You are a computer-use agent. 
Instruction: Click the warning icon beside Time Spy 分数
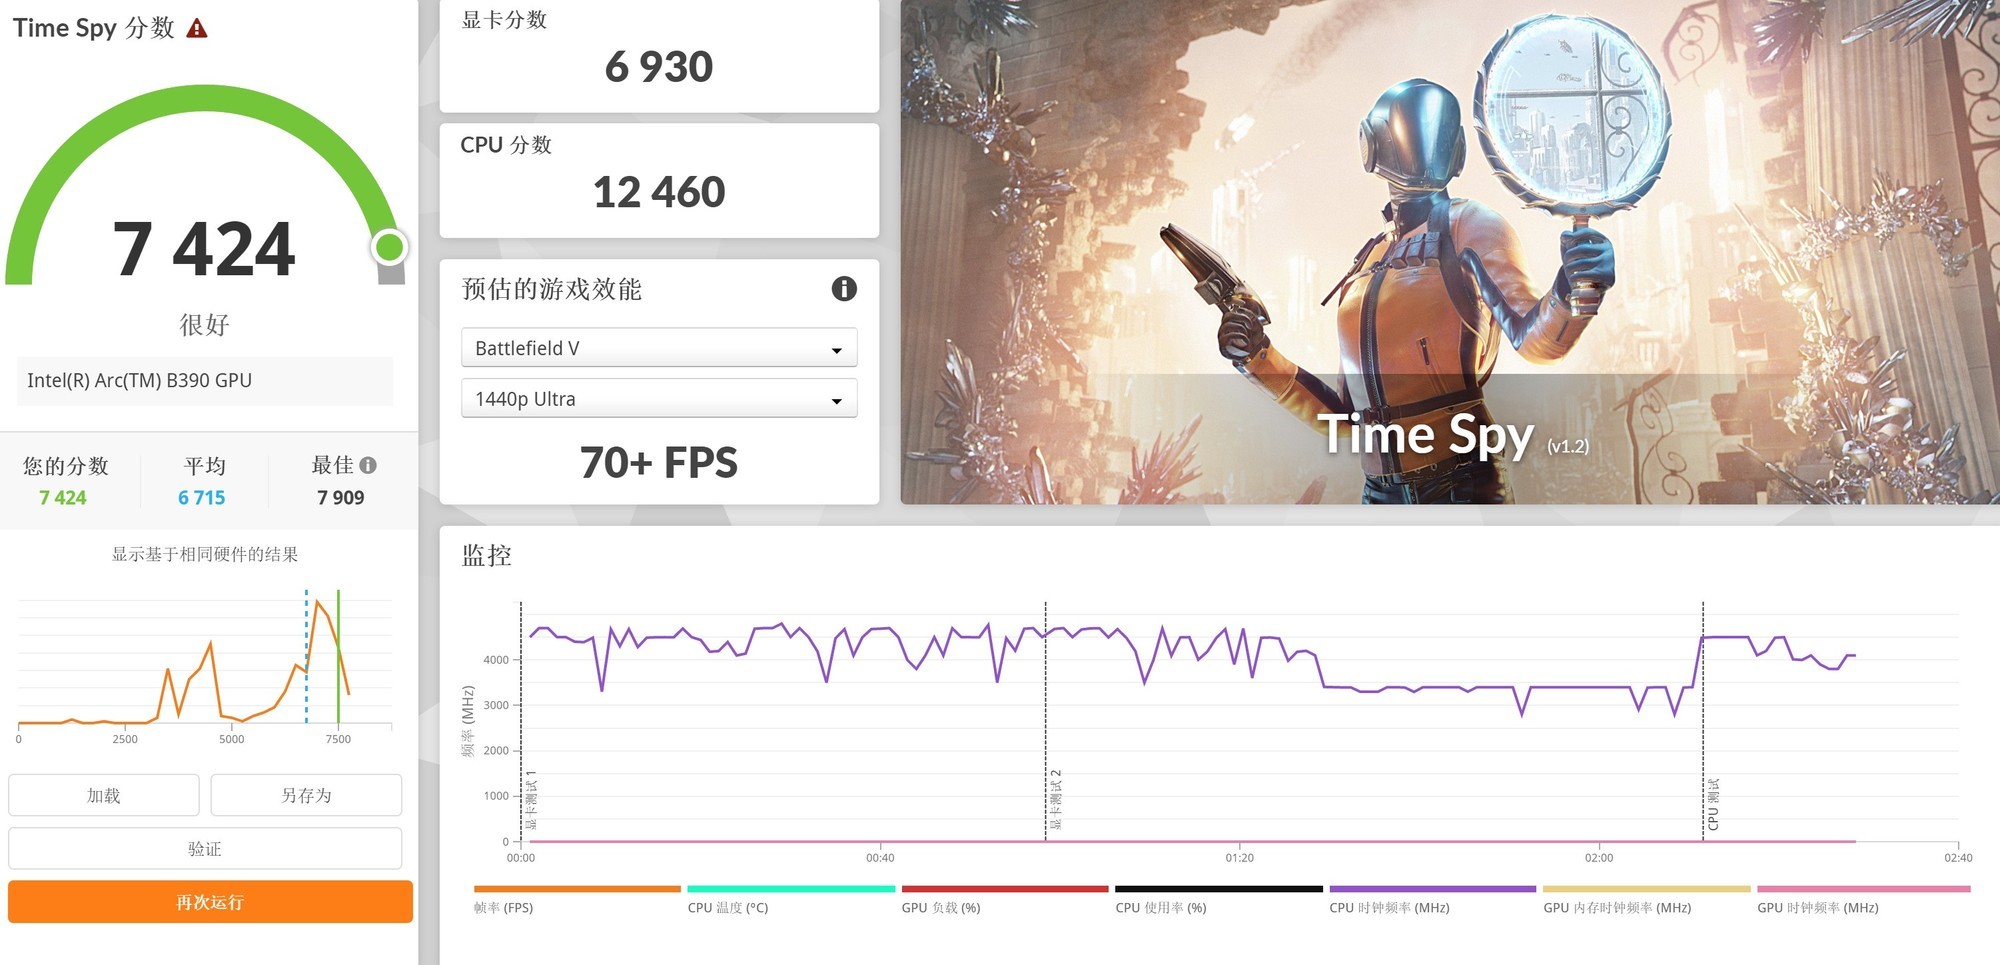(x=199, y=28)
